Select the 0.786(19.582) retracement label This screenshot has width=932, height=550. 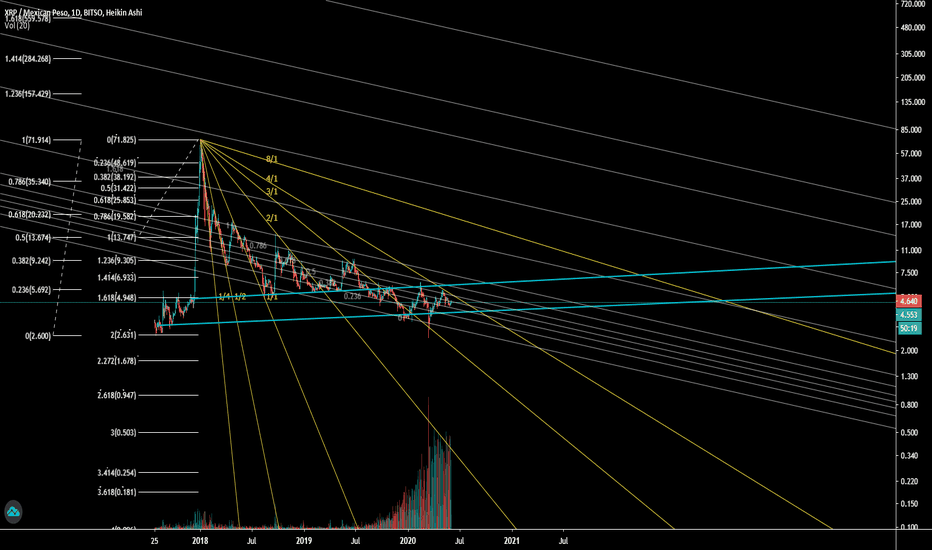coord(115,217)
